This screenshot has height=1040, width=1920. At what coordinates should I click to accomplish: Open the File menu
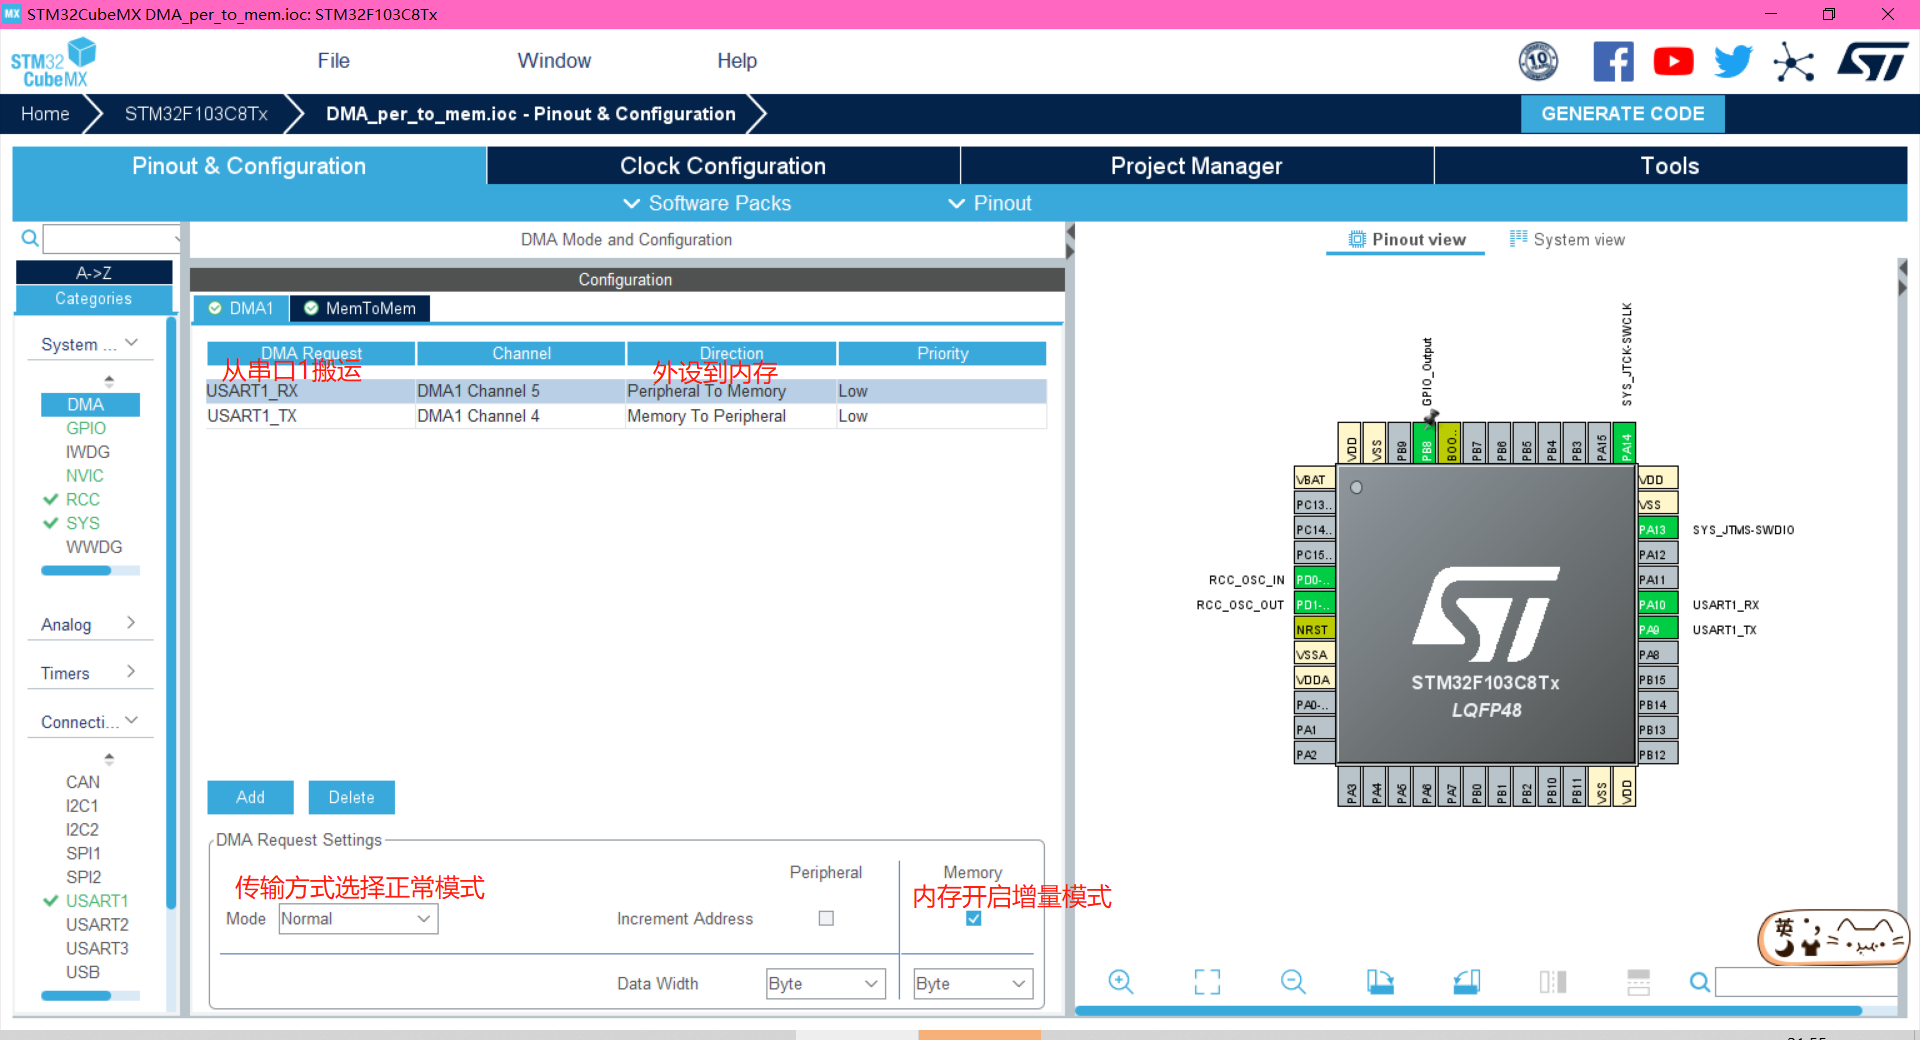click(x=333, y=61)
